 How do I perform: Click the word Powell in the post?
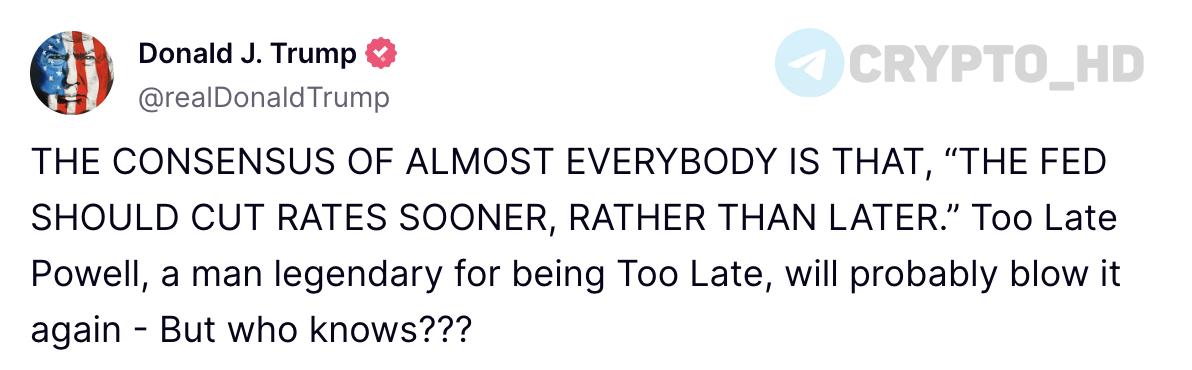(84, 274)
